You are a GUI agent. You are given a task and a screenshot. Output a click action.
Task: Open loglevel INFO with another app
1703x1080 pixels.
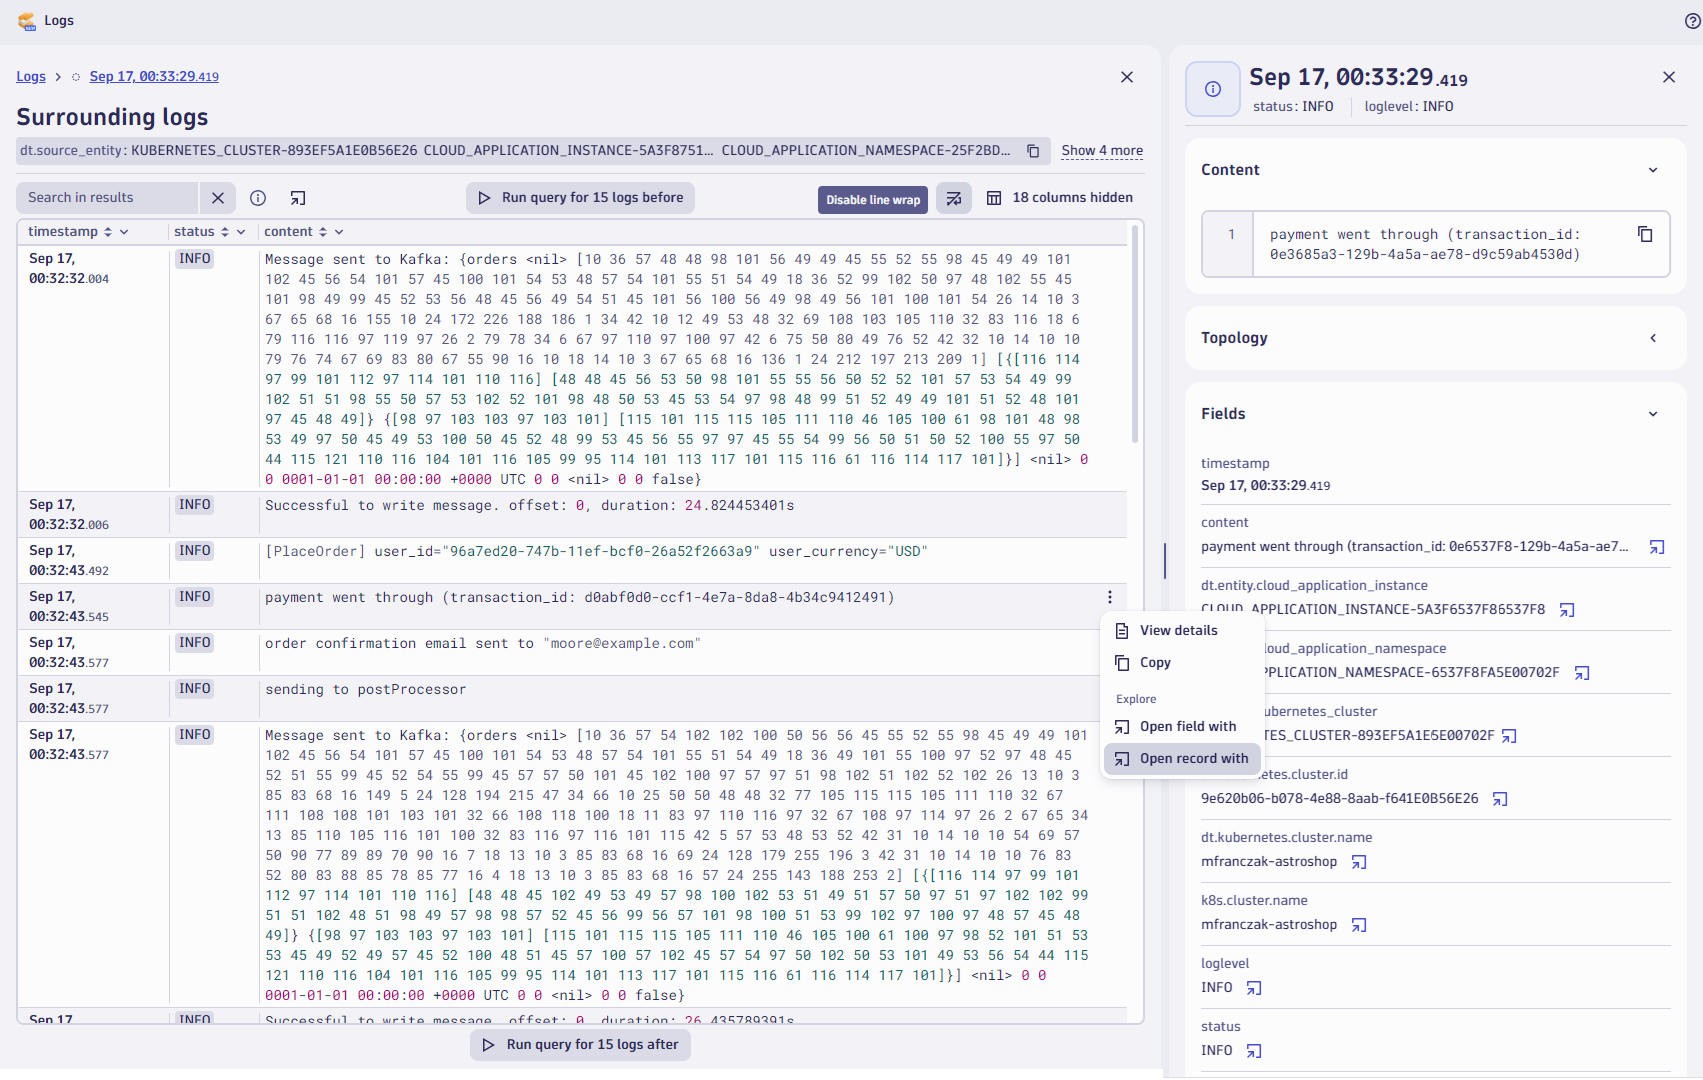point(1255,987)
